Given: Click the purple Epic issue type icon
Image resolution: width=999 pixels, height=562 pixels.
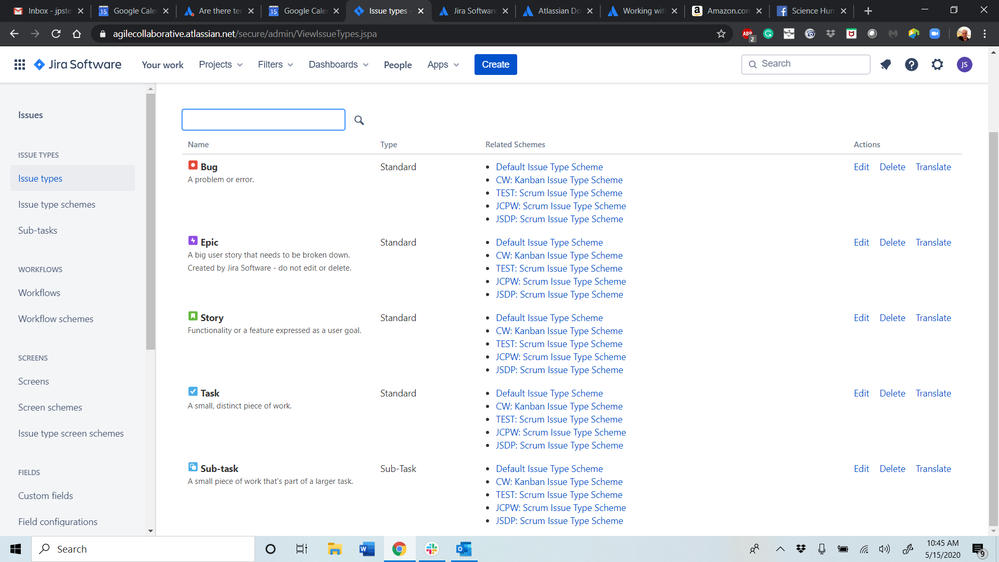Looking at the screenshot, I should [192, 241].
